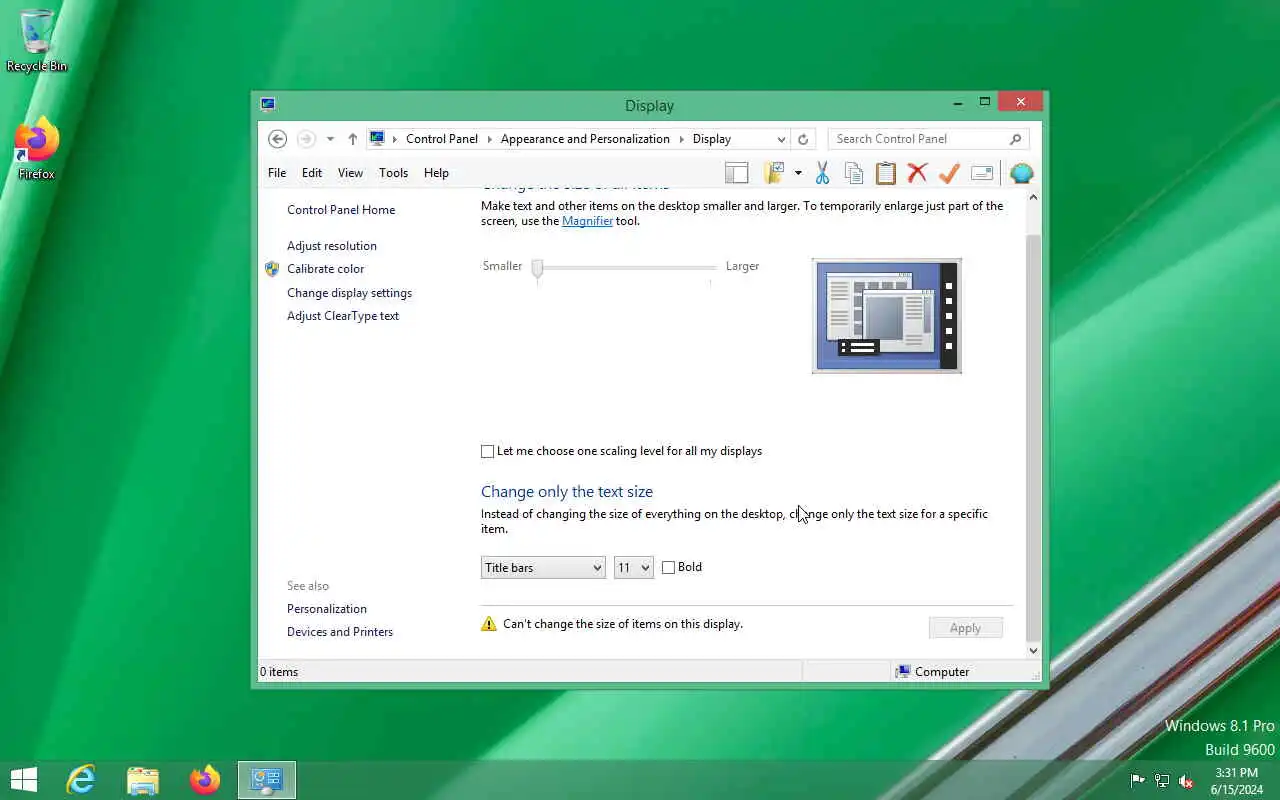Expand arrow after Control Panel breadcrumb
The image size is (1280, 800).
point(490,139)
